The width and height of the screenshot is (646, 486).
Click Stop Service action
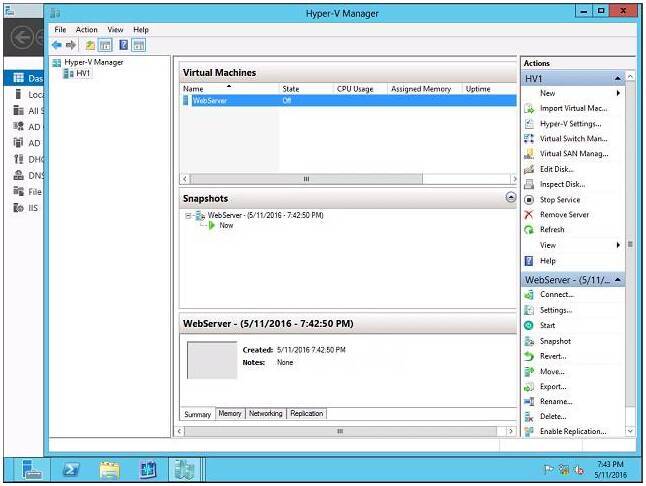(x=559, y=200)
